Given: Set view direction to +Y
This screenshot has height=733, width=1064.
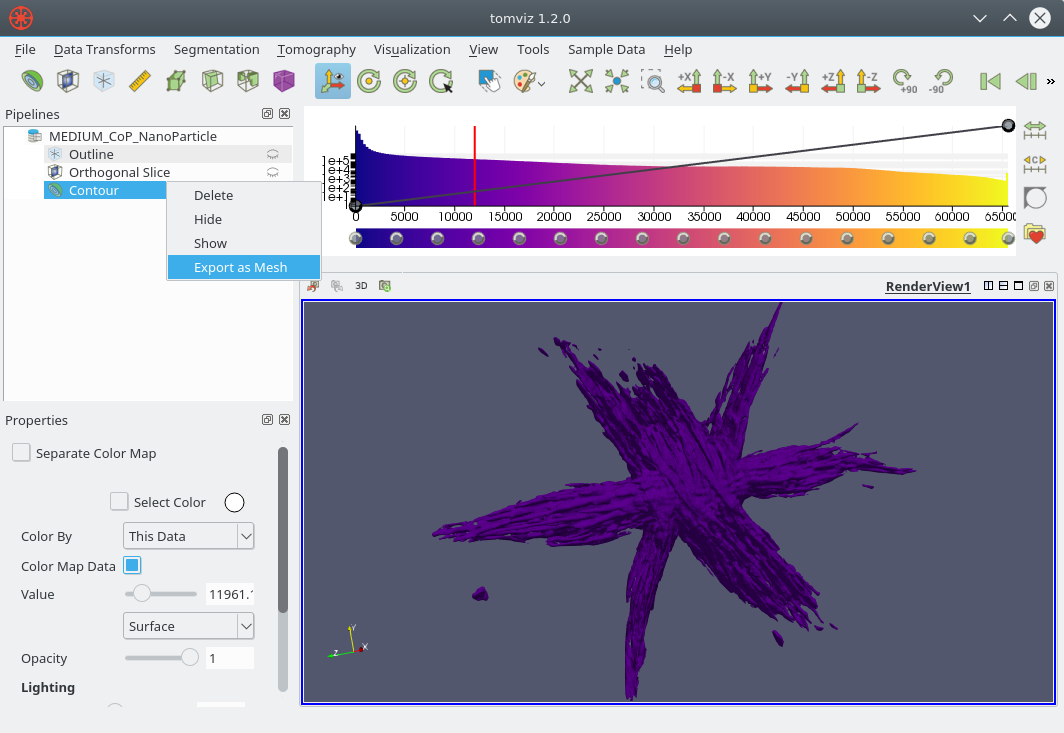Looking at the screenshot, I should (x=761, y=81).
